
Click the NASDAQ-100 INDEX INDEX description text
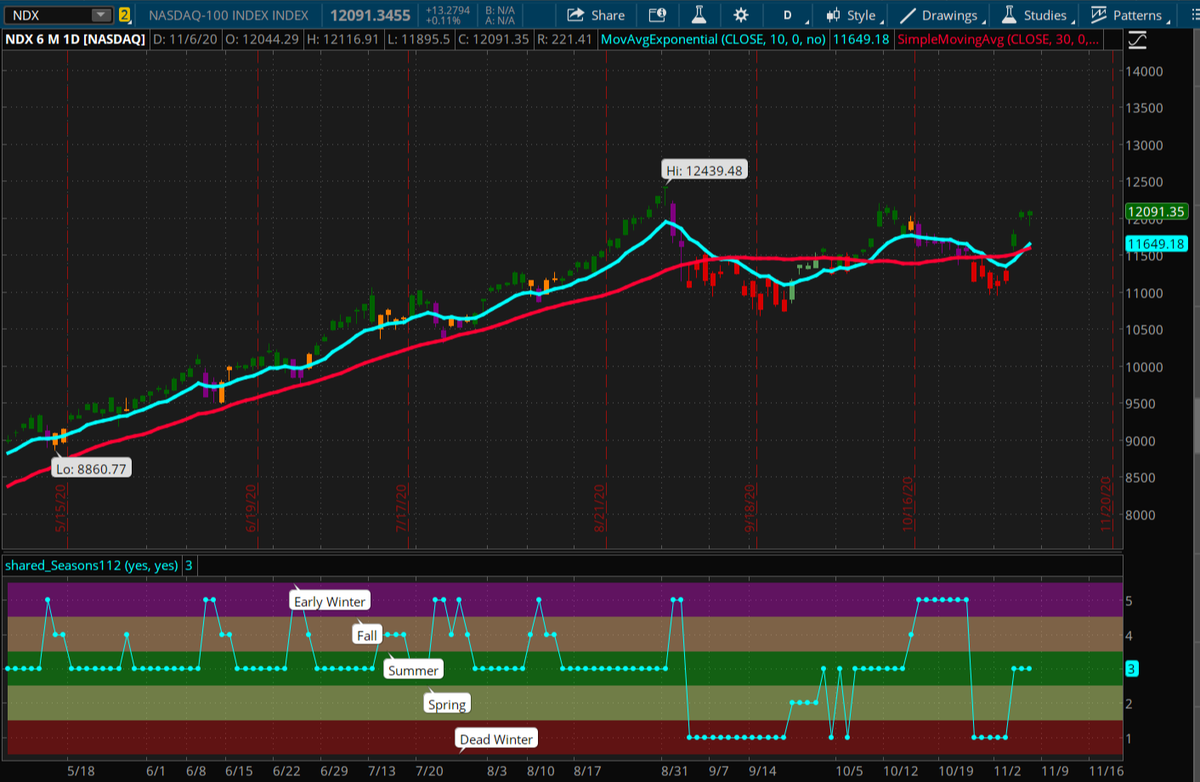227,15
